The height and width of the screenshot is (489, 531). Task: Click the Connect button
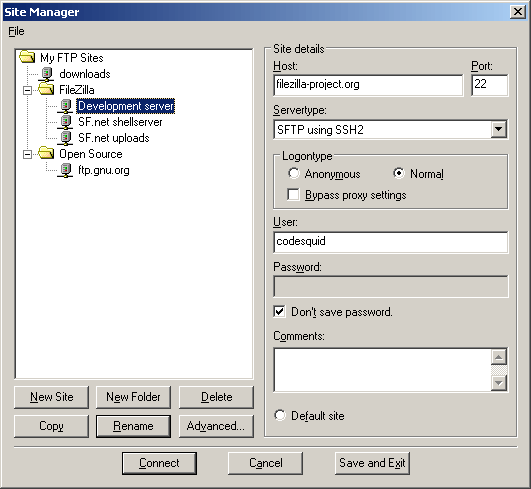tap(159, 463)
